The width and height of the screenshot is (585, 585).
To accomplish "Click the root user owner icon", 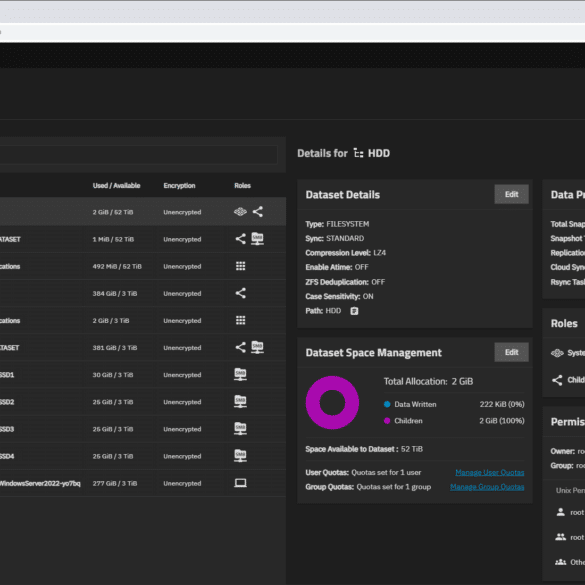I will 560,512.
